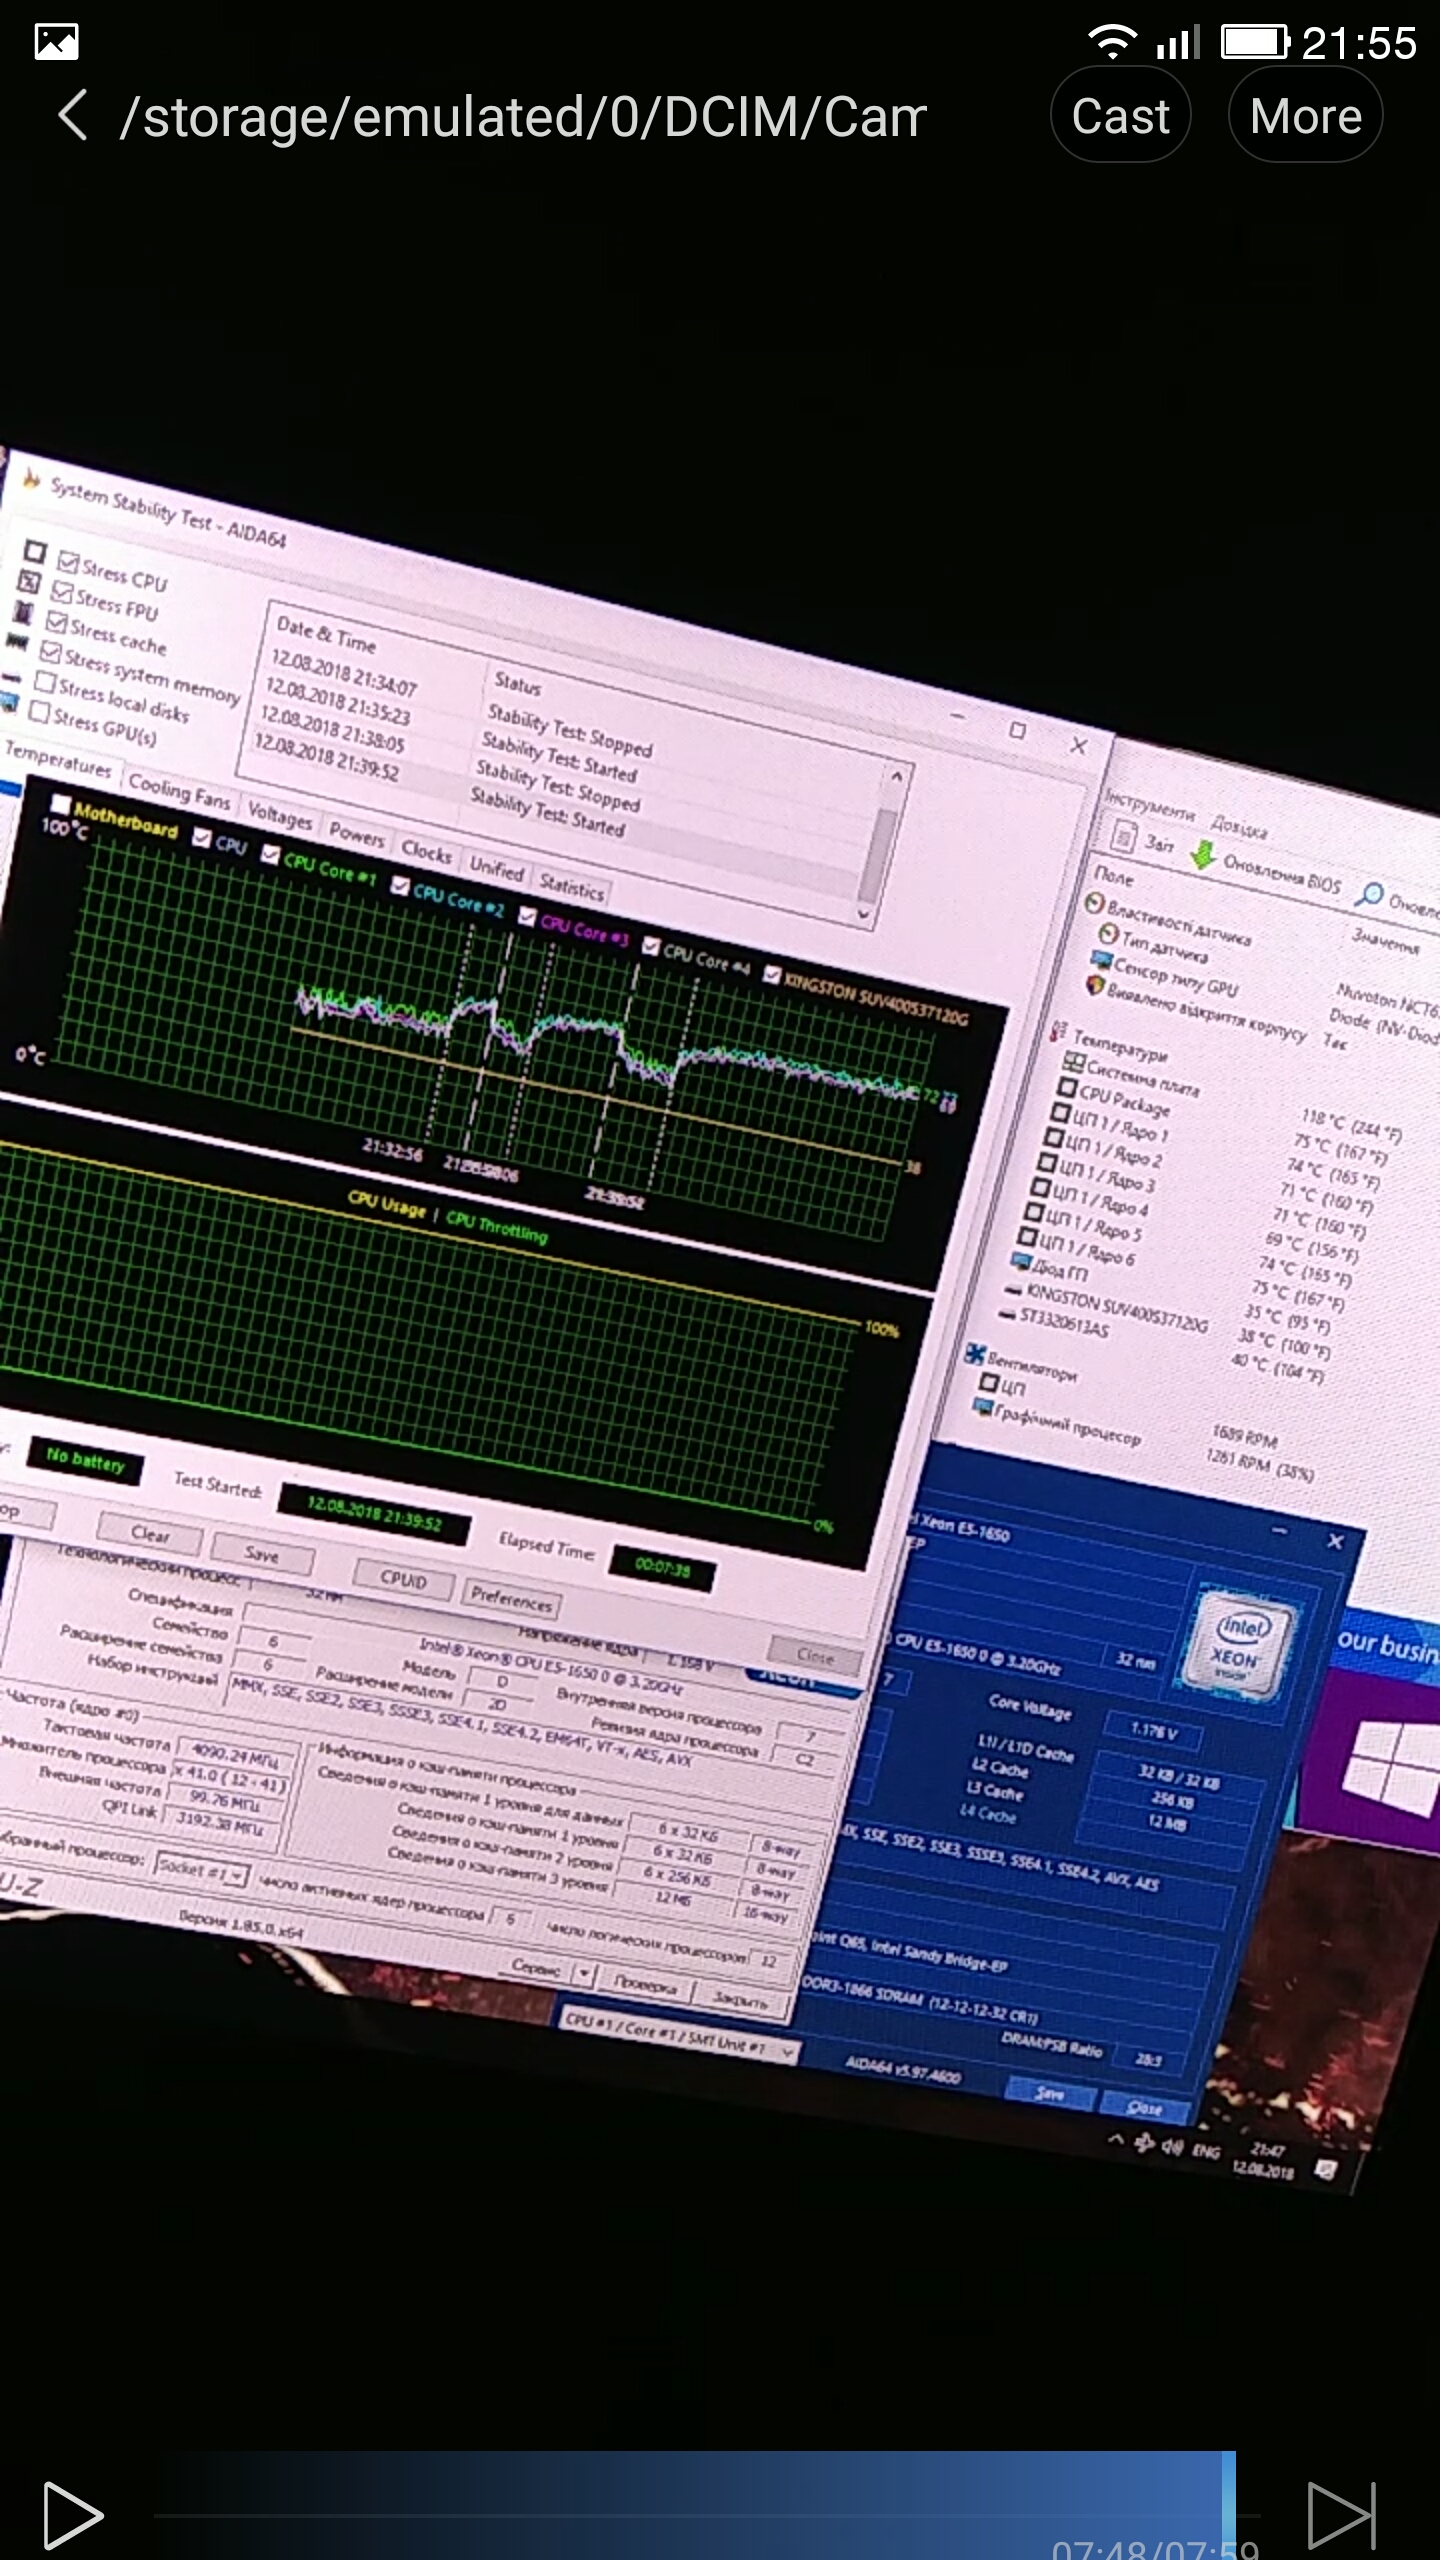Click the log list scroll-up arrow
1440x2560 pixels.
click(896, 776)
